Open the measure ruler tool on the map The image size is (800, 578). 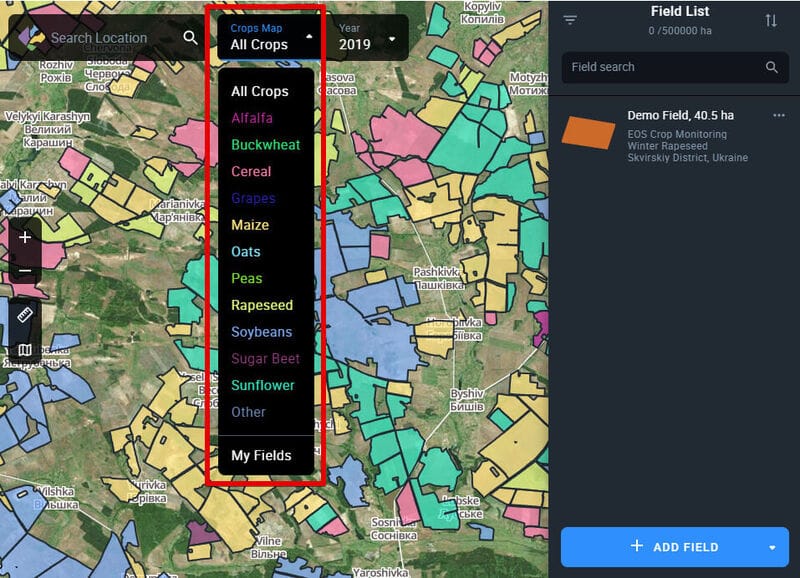coord(23,313)
